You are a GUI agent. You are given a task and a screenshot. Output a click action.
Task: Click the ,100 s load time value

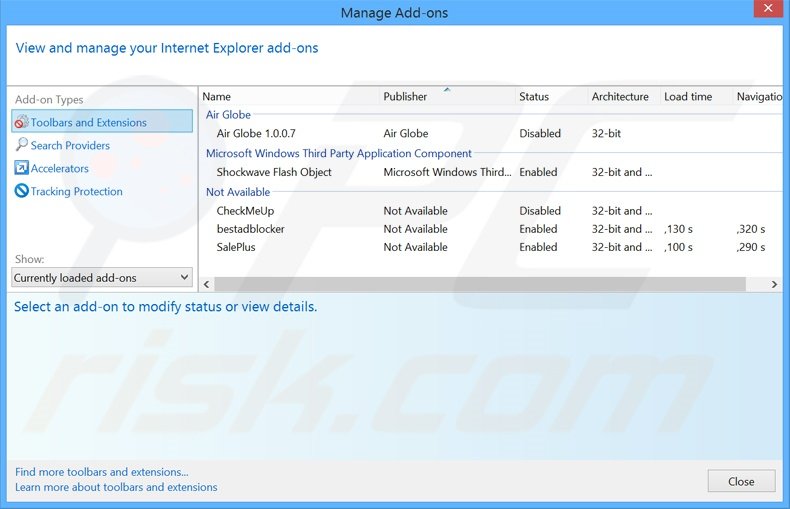[678, 247]
